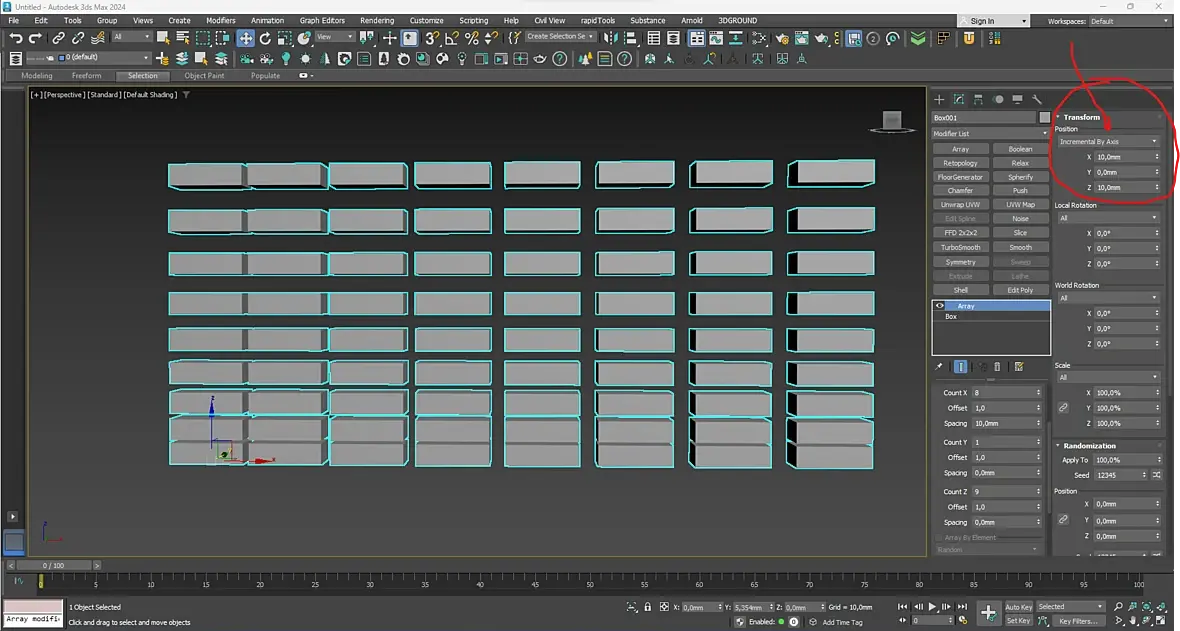The image size is (1180, 631).
Task: Toggle visibility eye of Array modifier
Action: pyautogui.click(x=939, y=306)
